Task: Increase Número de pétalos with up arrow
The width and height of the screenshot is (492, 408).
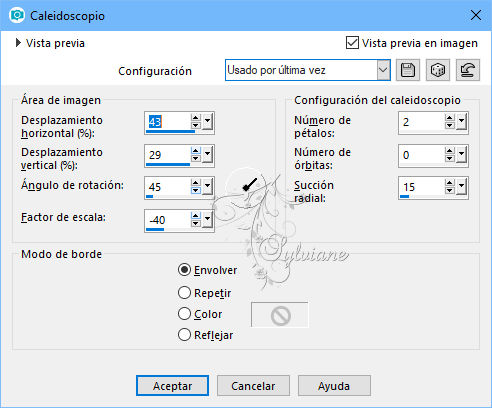Action: point(449,118)
